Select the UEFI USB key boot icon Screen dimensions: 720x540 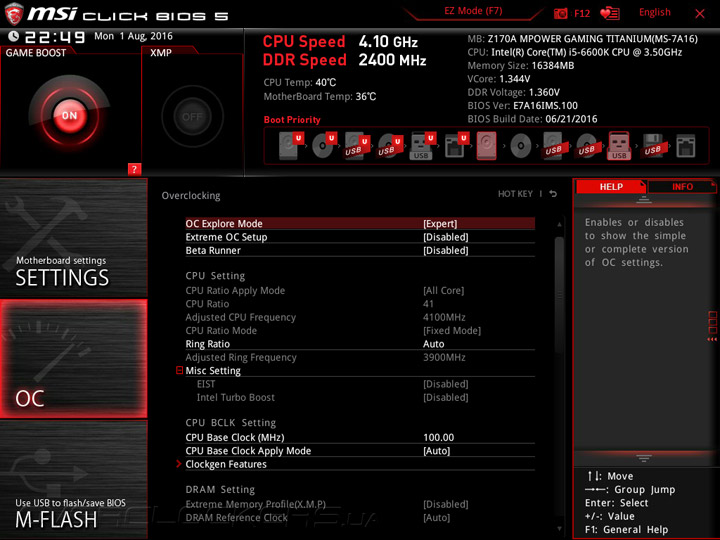(x=422, y=146)
